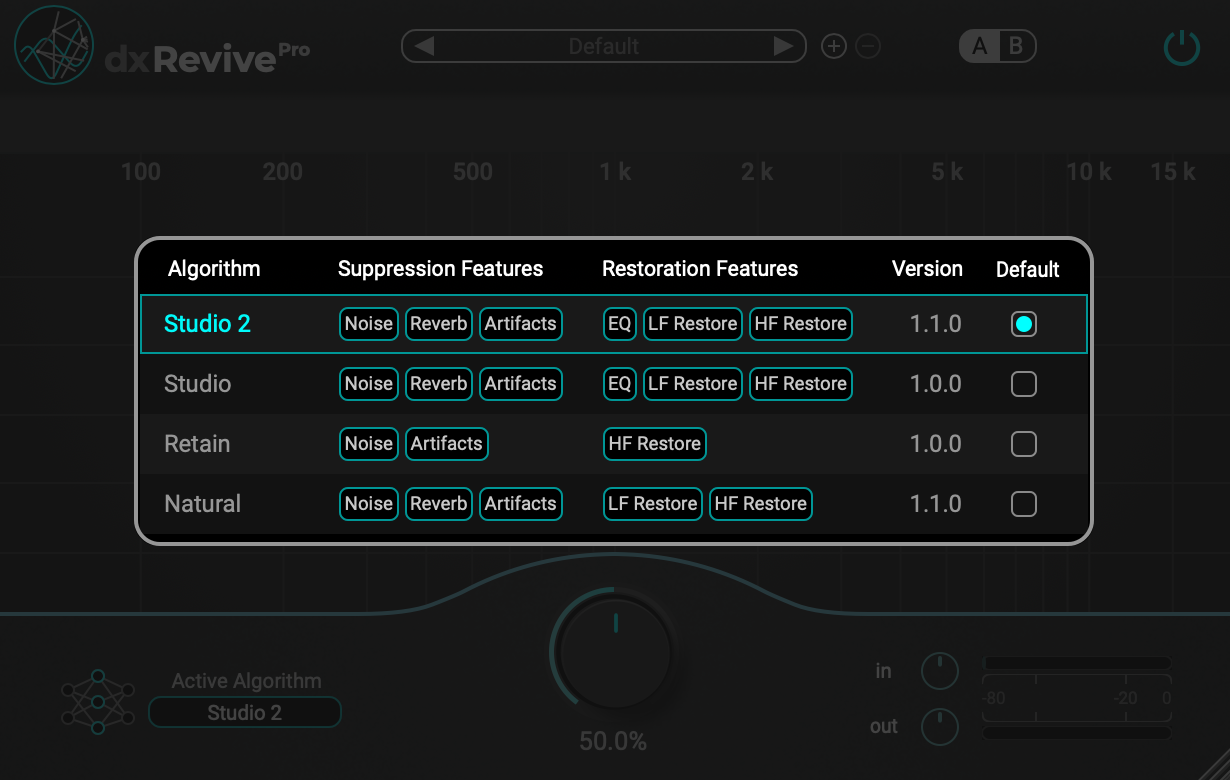Click the EQ badge in the Studio row

click(619, 383)
